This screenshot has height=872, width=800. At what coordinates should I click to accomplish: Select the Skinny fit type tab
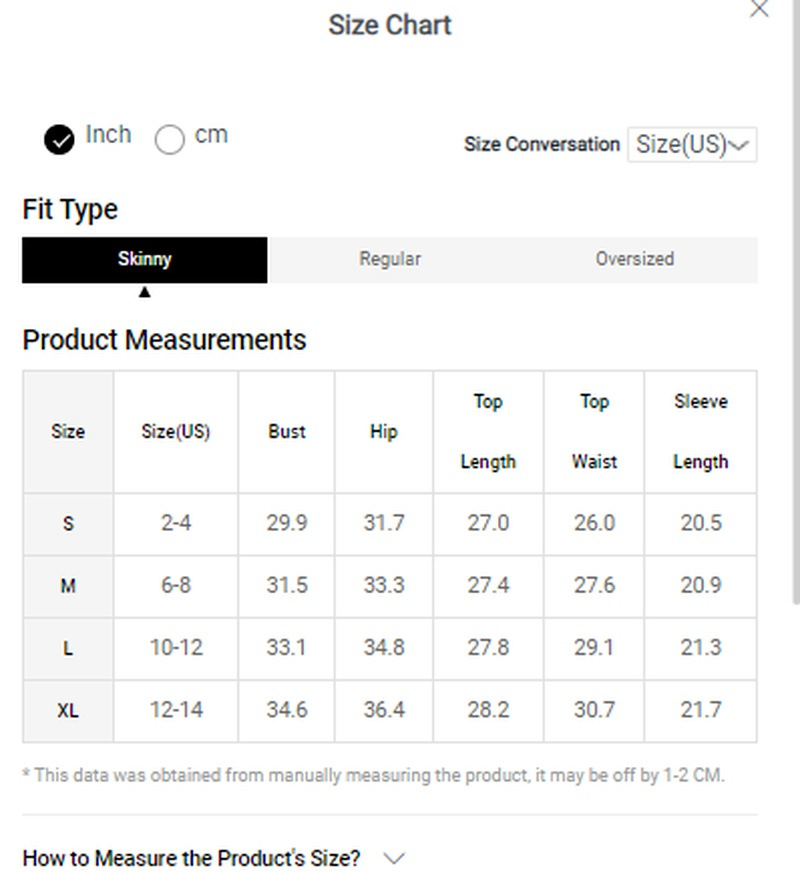point(145,259)
